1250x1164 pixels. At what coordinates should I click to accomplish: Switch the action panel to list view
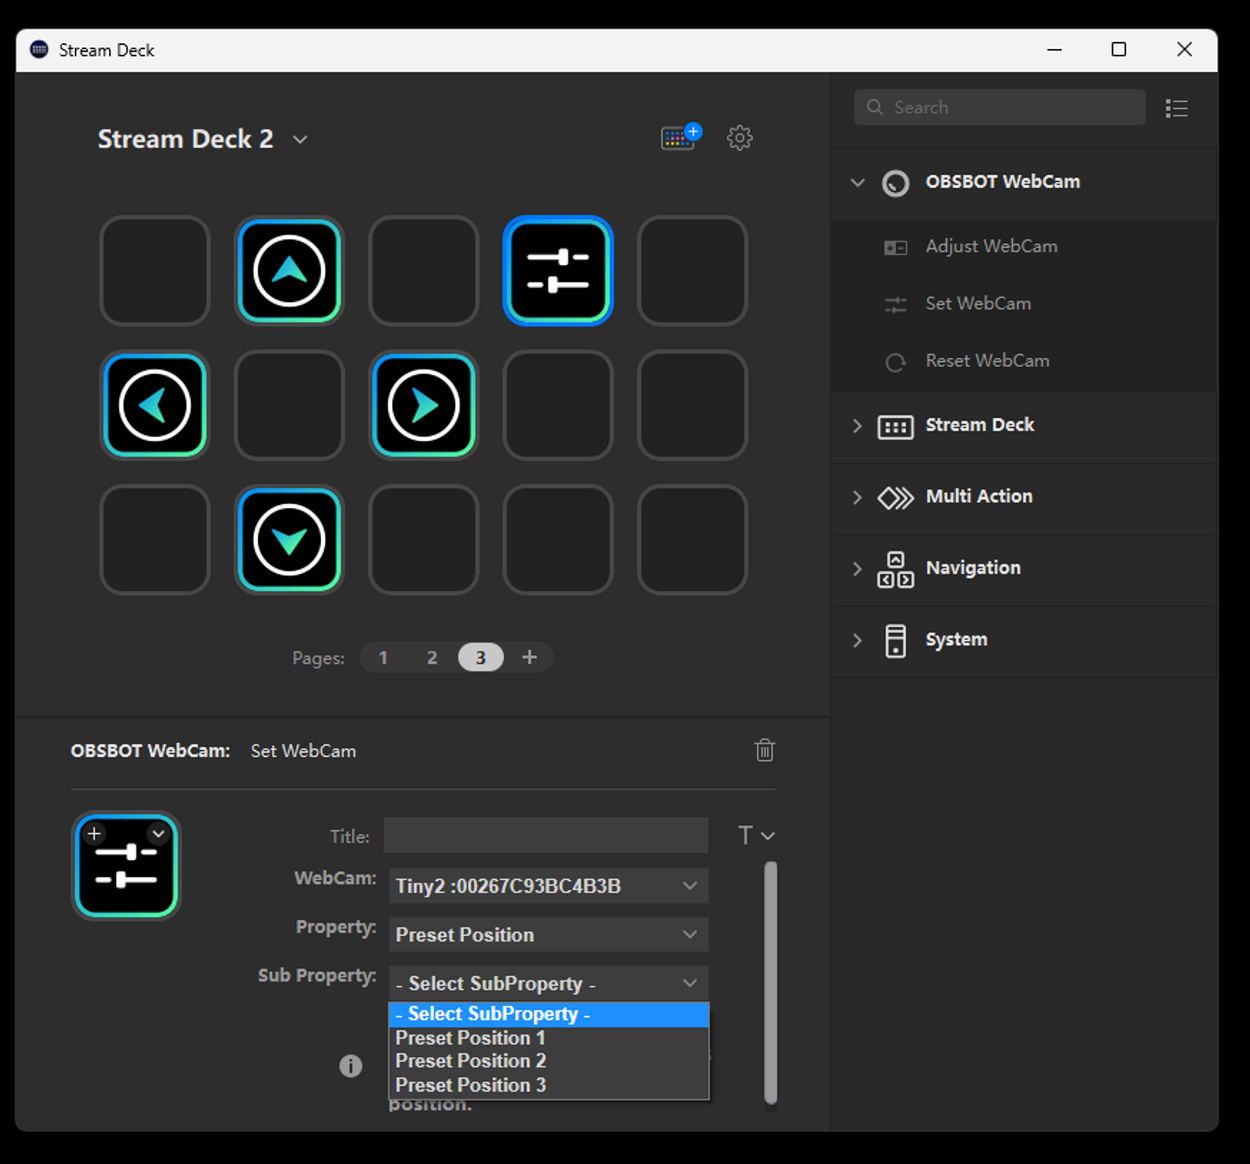[x=1177, y=107]
